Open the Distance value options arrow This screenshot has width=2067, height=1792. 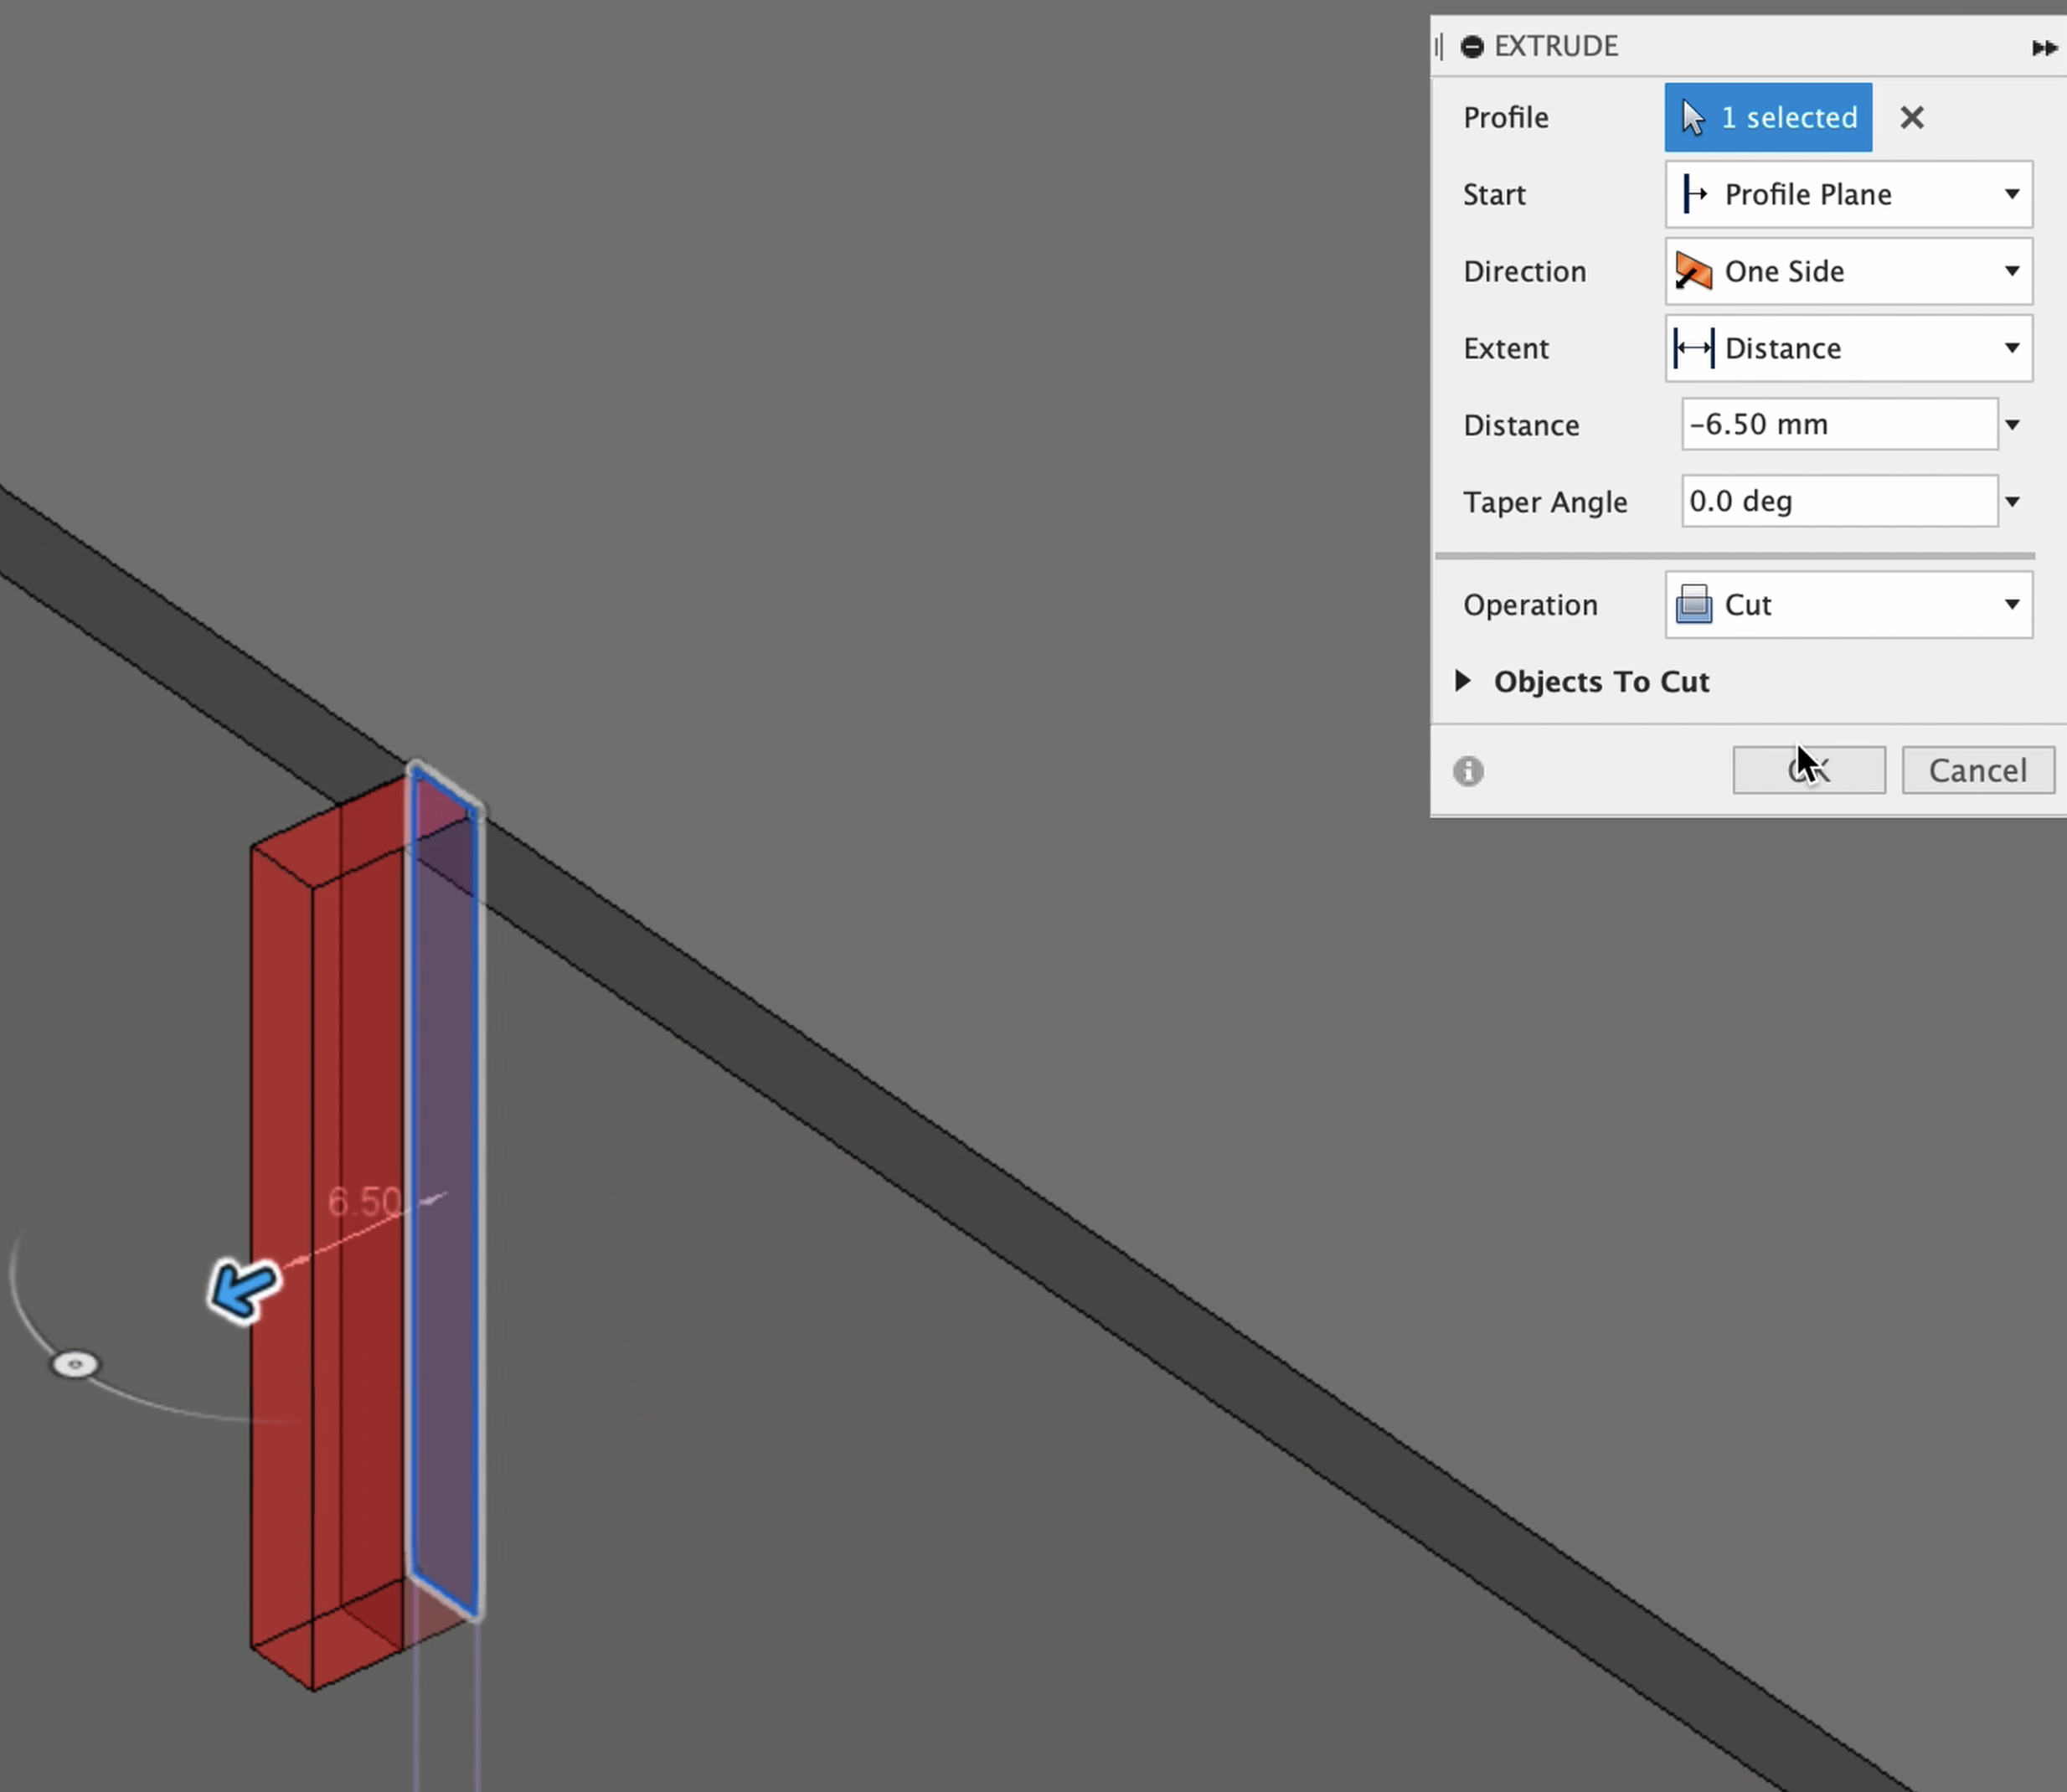[x=2012, y=425]
